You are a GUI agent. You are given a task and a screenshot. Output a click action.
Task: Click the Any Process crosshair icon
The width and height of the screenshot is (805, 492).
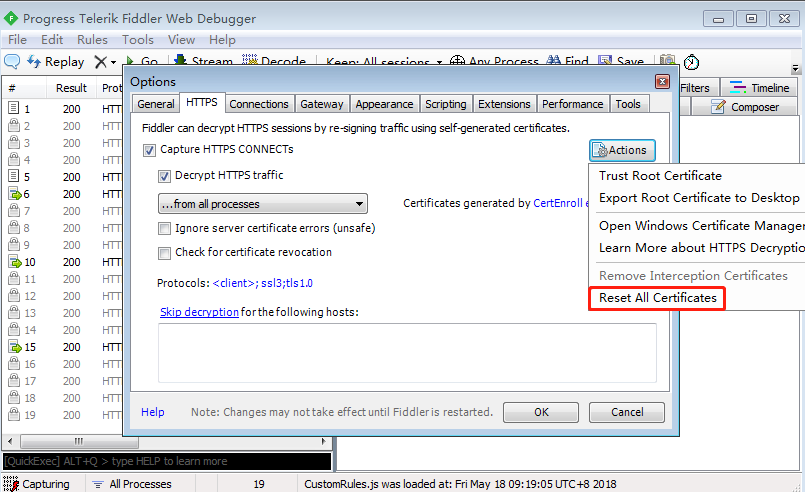tap(457, 60)
